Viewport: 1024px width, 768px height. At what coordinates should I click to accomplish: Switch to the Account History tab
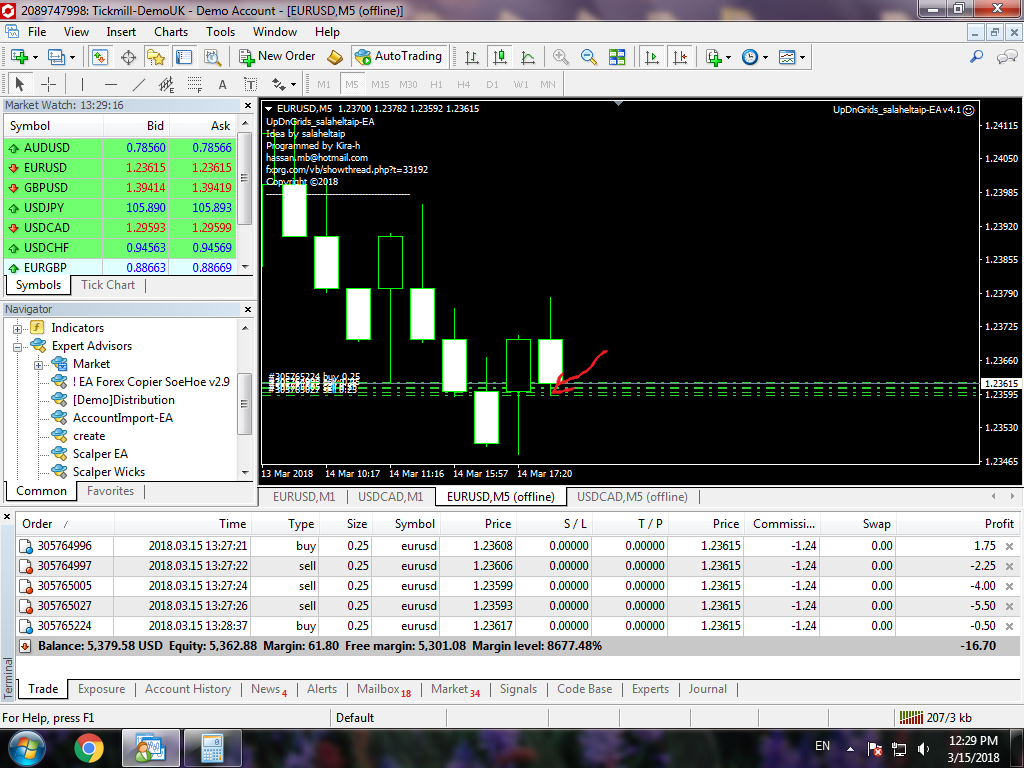coord(187,689)
